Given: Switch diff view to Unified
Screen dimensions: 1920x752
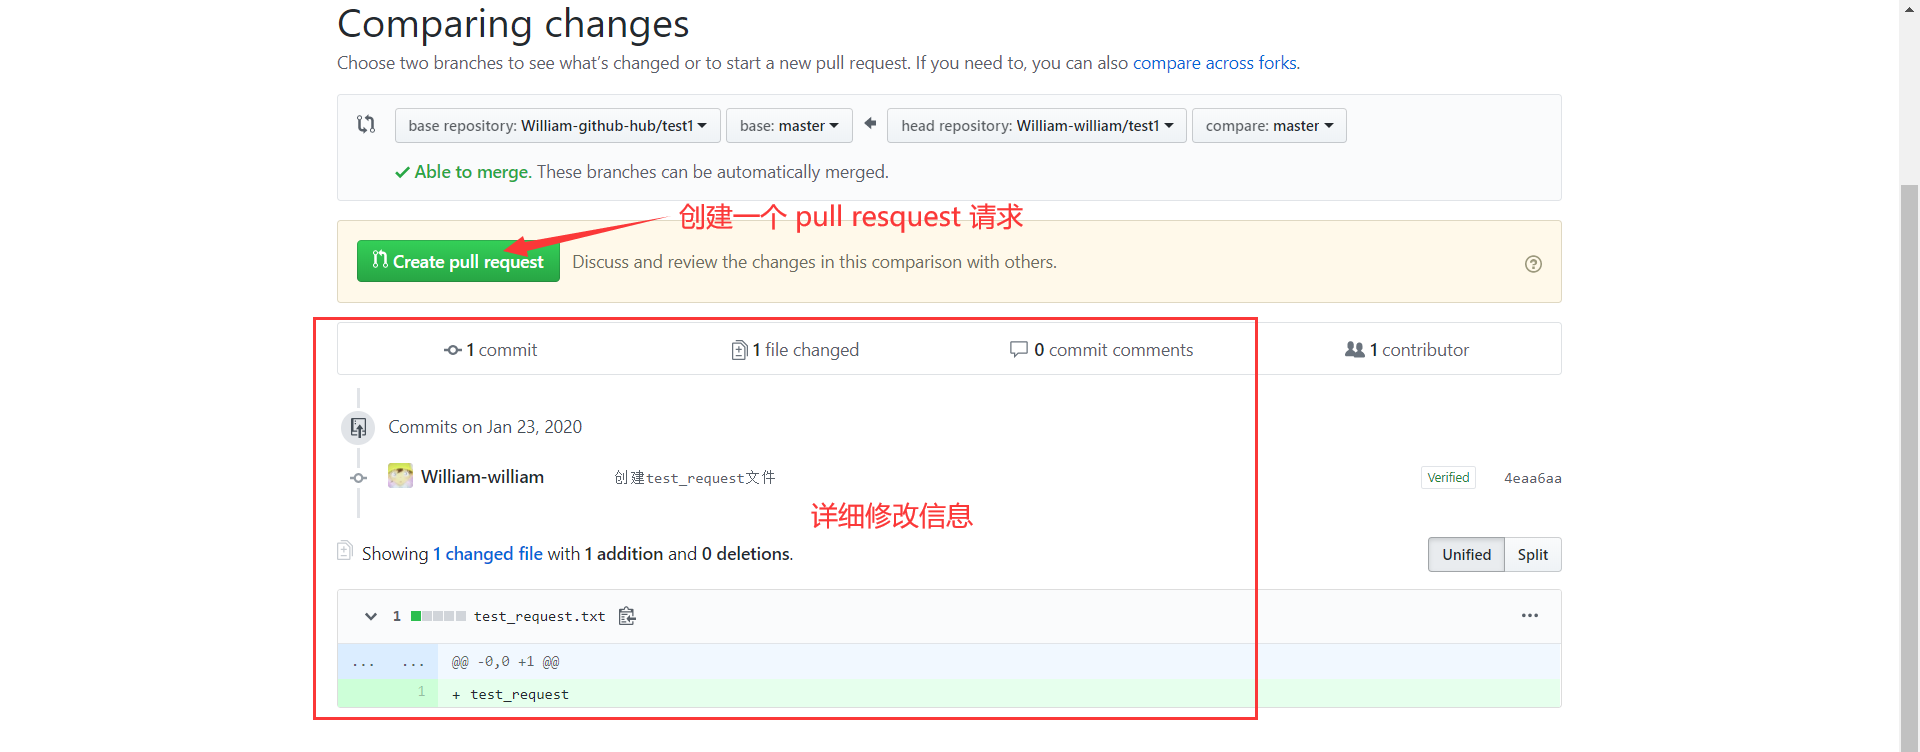Looking at the screenshot, I should 1466,555.
